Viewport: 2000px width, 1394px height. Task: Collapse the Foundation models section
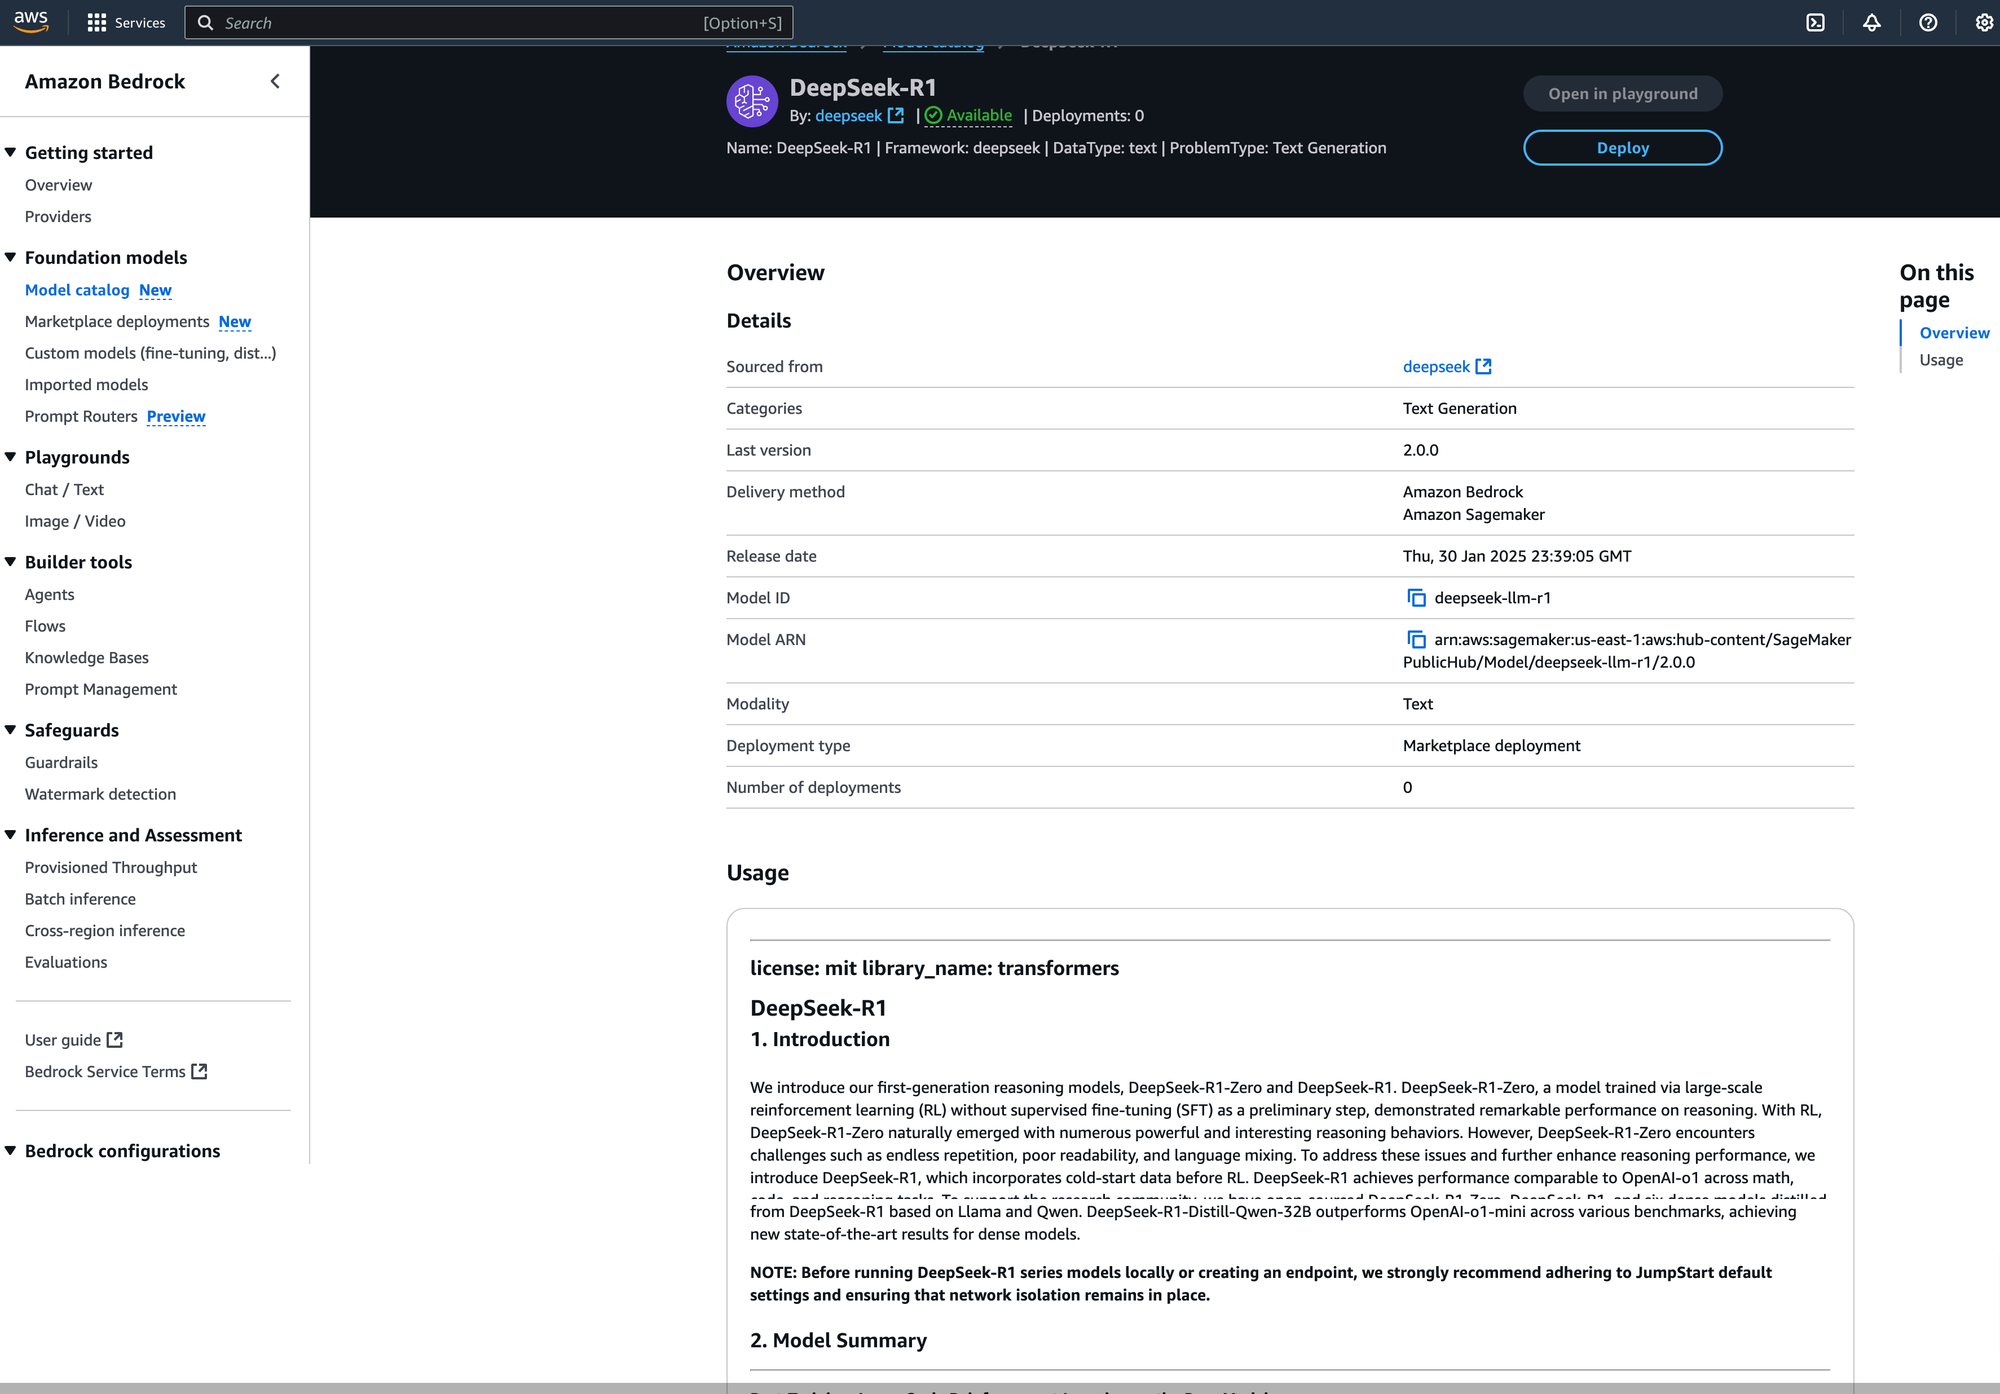(11, 257)
